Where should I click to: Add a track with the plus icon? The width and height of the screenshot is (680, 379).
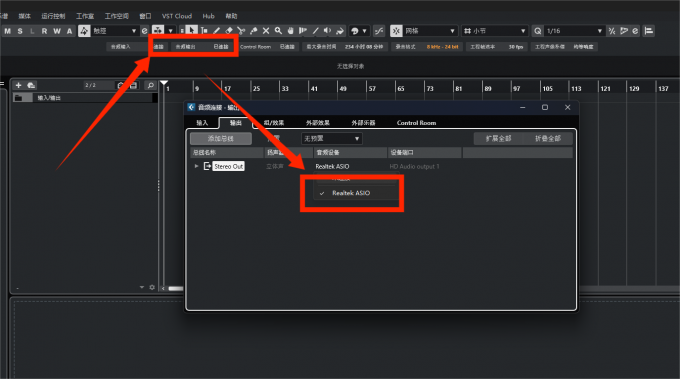click(x=18, y=85)
